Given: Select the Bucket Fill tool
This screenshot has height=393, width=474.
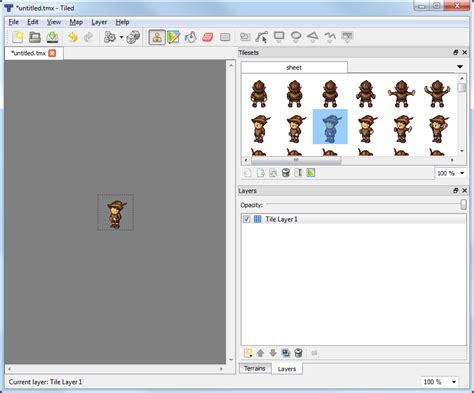Looking at the screenshot, I should tap(191, 37).
